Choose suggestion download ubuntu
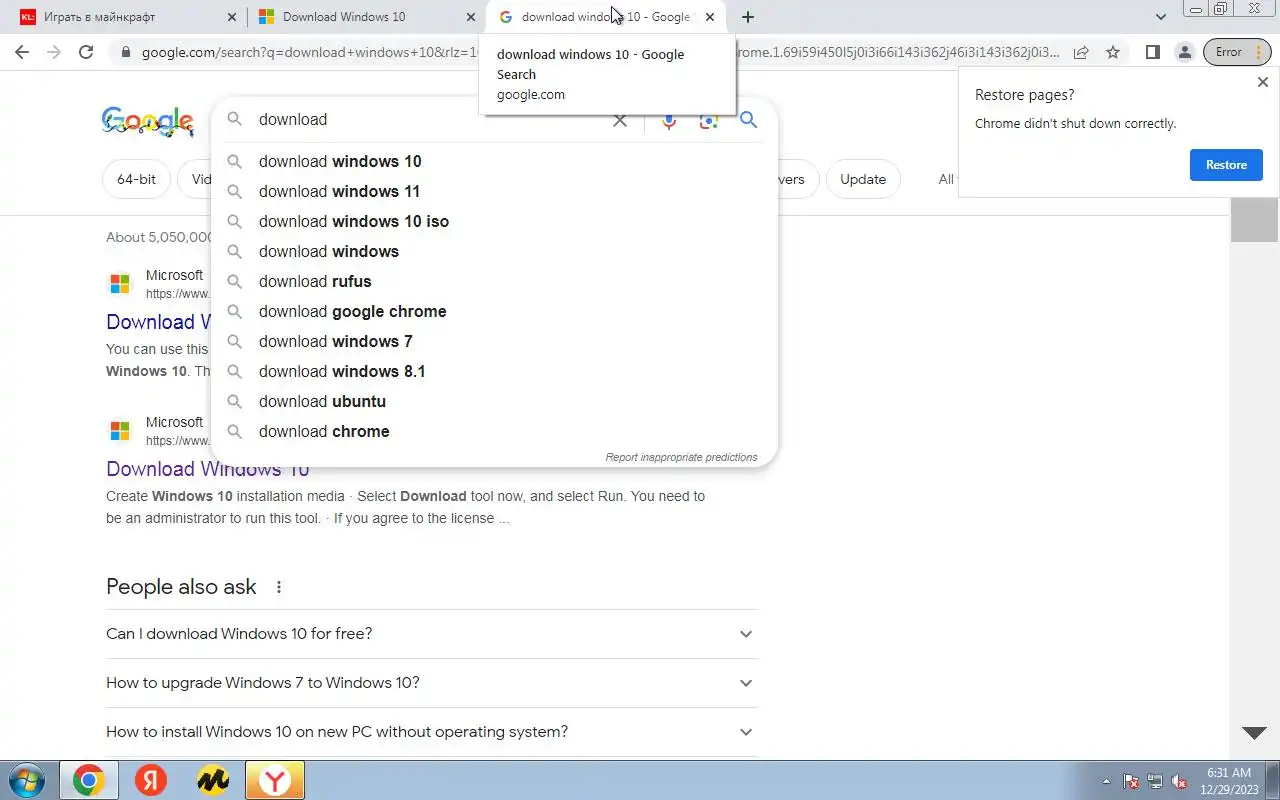The width and height of the screenshot is (1280, 800). 494,401
